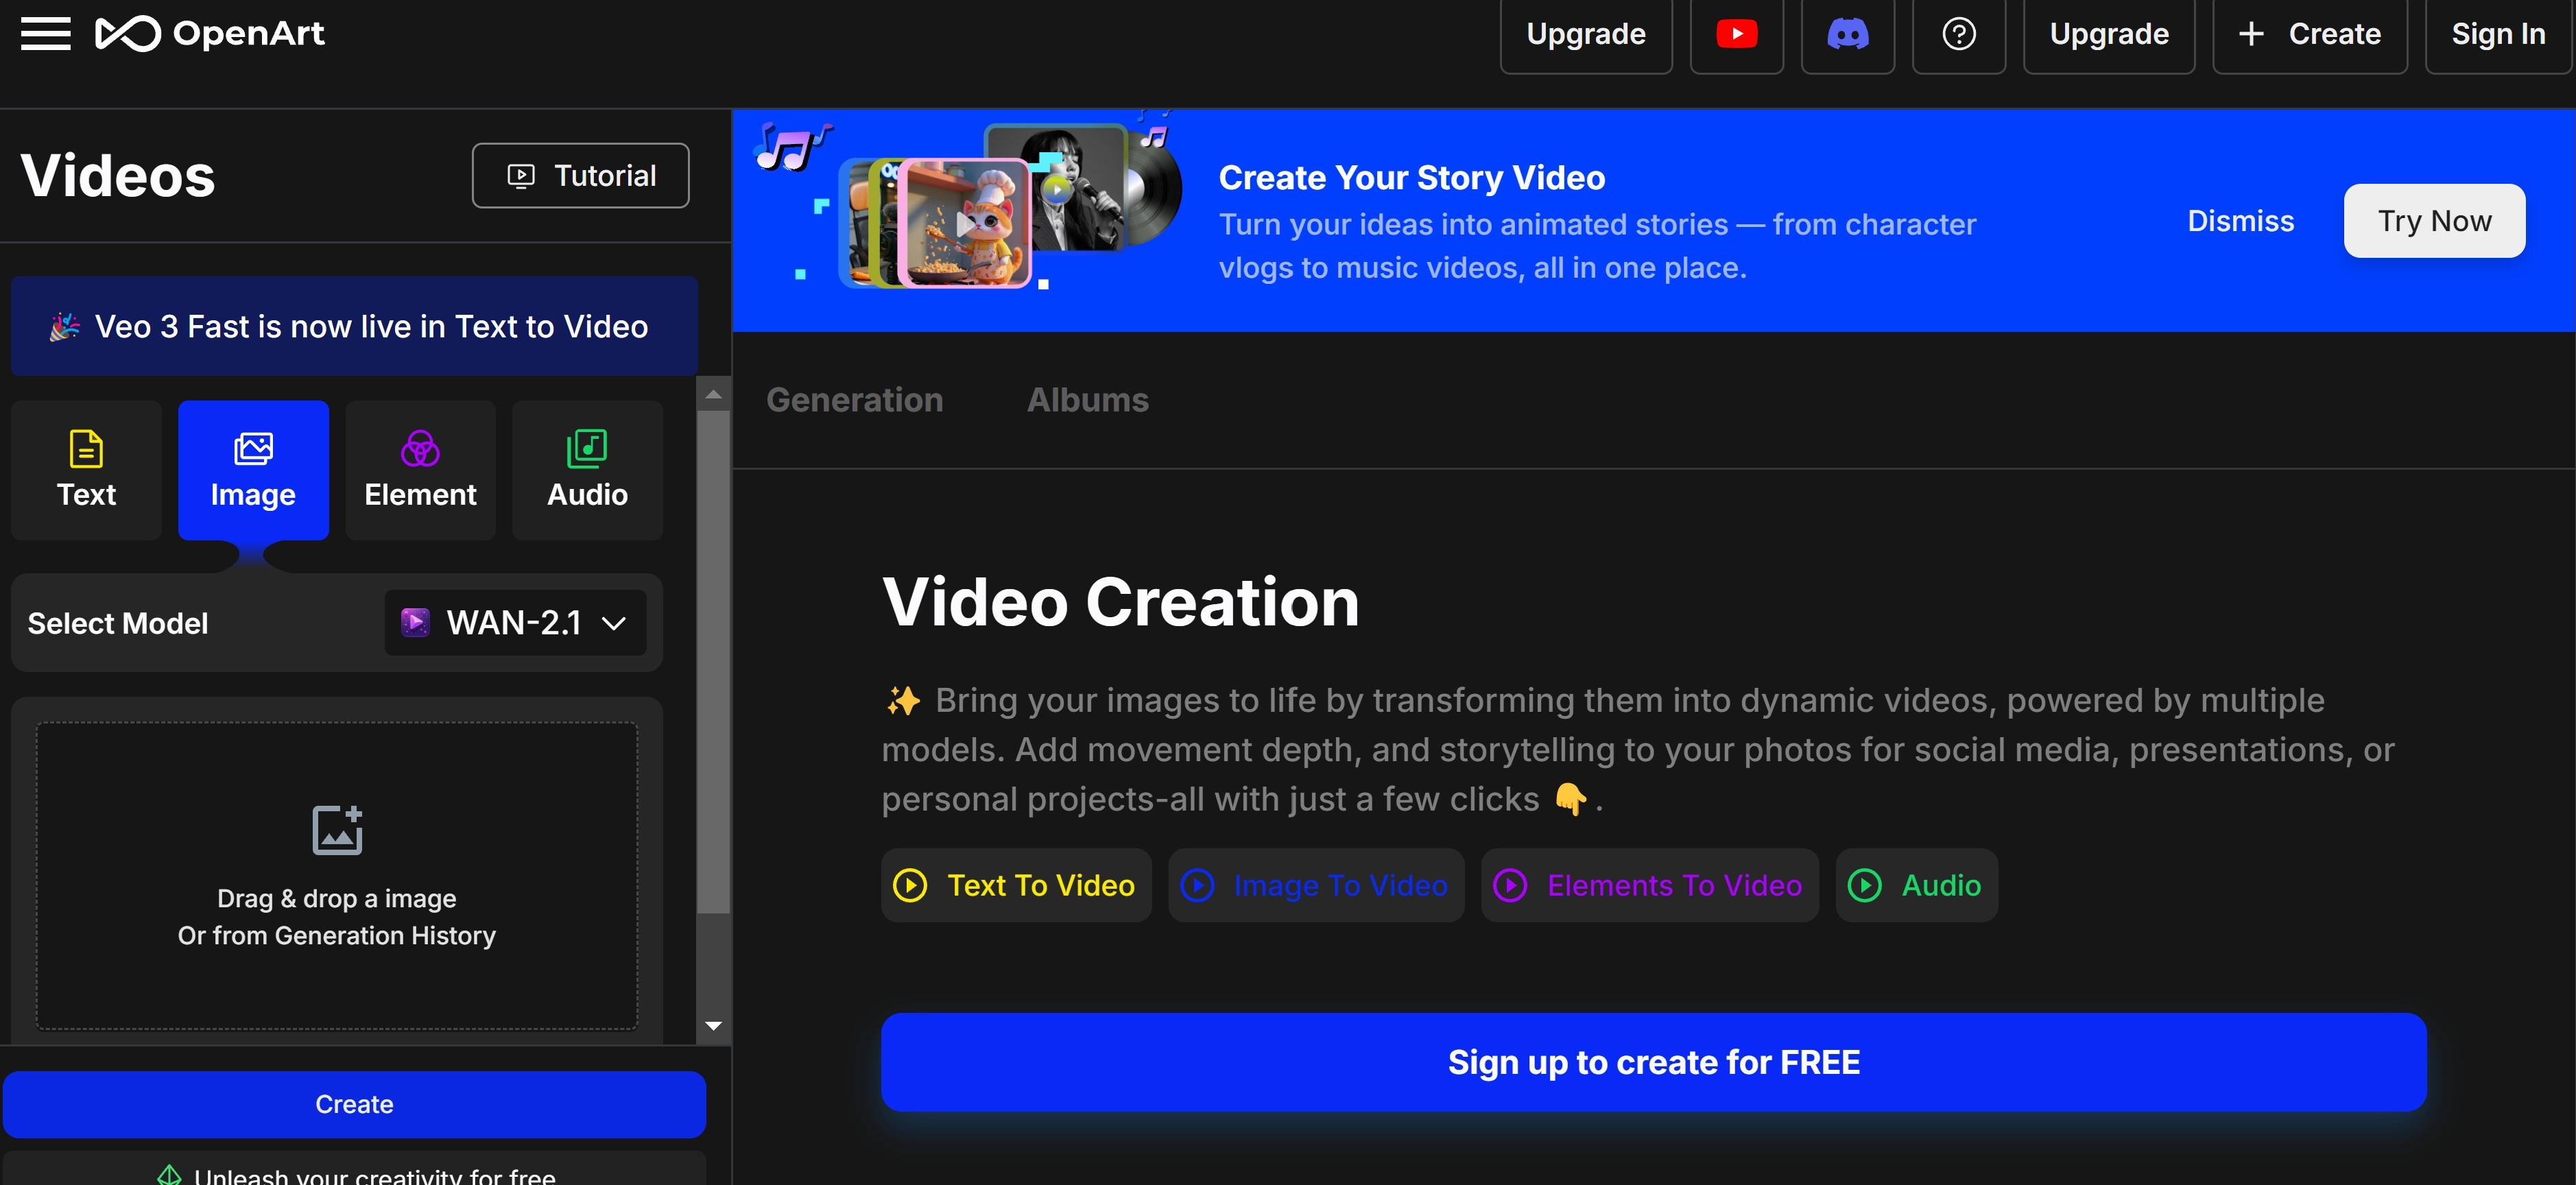This screenshot has height=1185, width=2576.
Task: Click the Video Creation heading
Action: (1120, 601)
